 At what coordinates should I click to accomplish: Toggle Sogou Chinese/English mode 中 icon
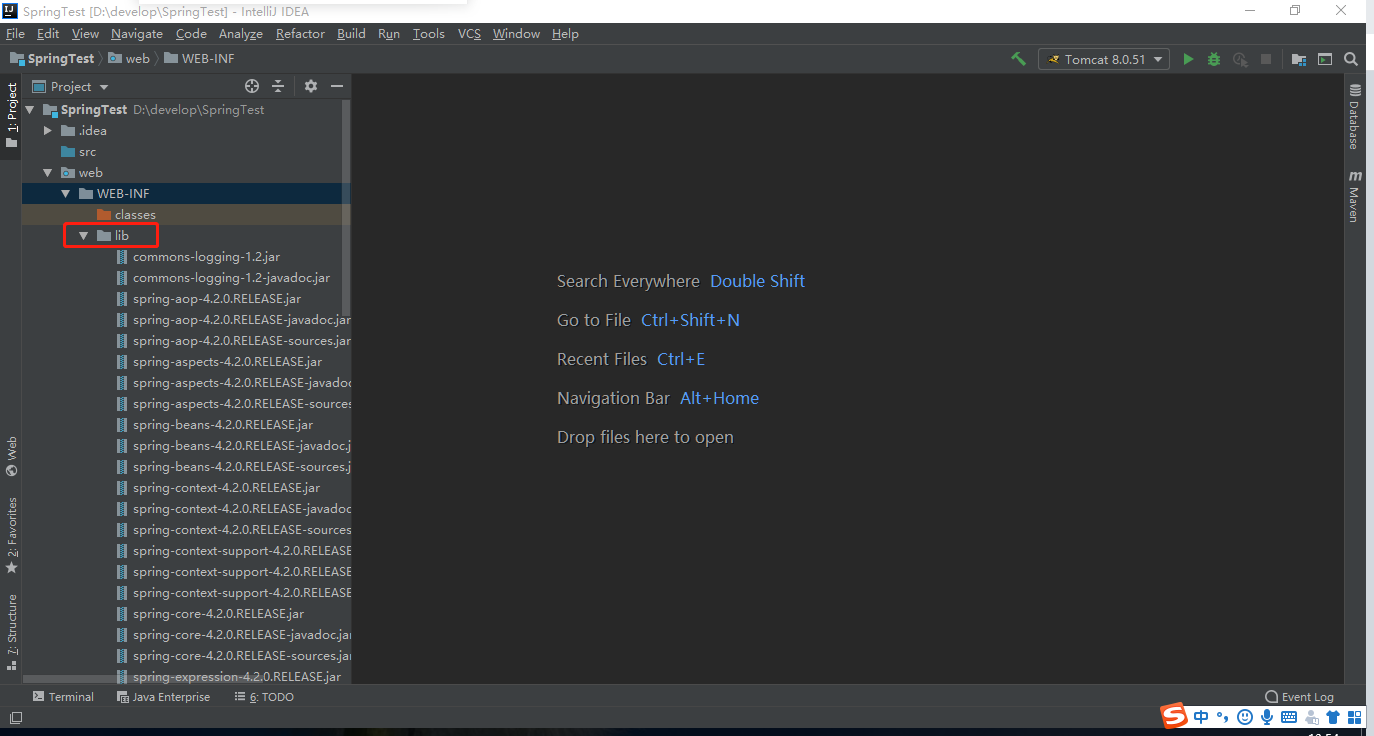point(1201,717)
